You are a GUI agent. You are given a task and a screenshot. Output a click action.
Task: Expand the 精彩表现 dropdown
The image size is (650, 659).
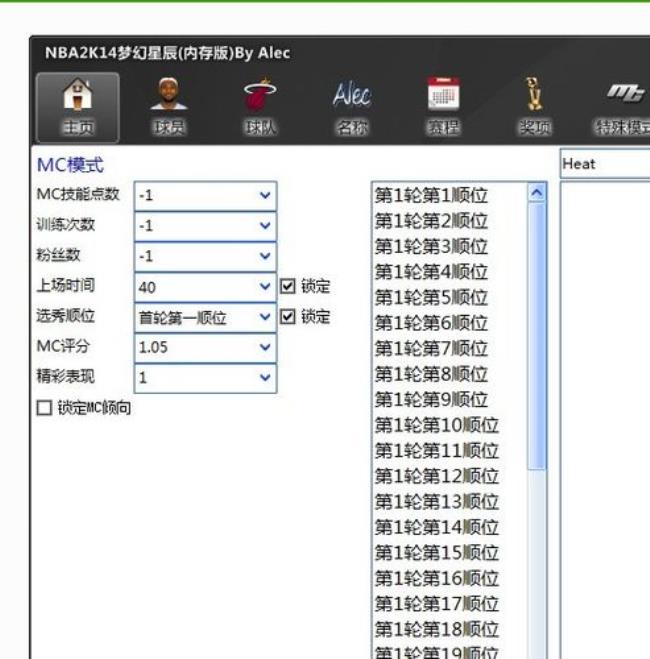click(x=265, y=377)
